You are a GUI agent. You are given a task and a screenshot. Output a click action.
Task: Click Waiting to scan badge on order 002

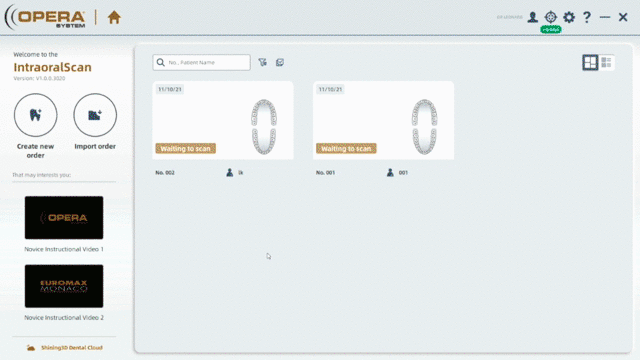point(185,149)
